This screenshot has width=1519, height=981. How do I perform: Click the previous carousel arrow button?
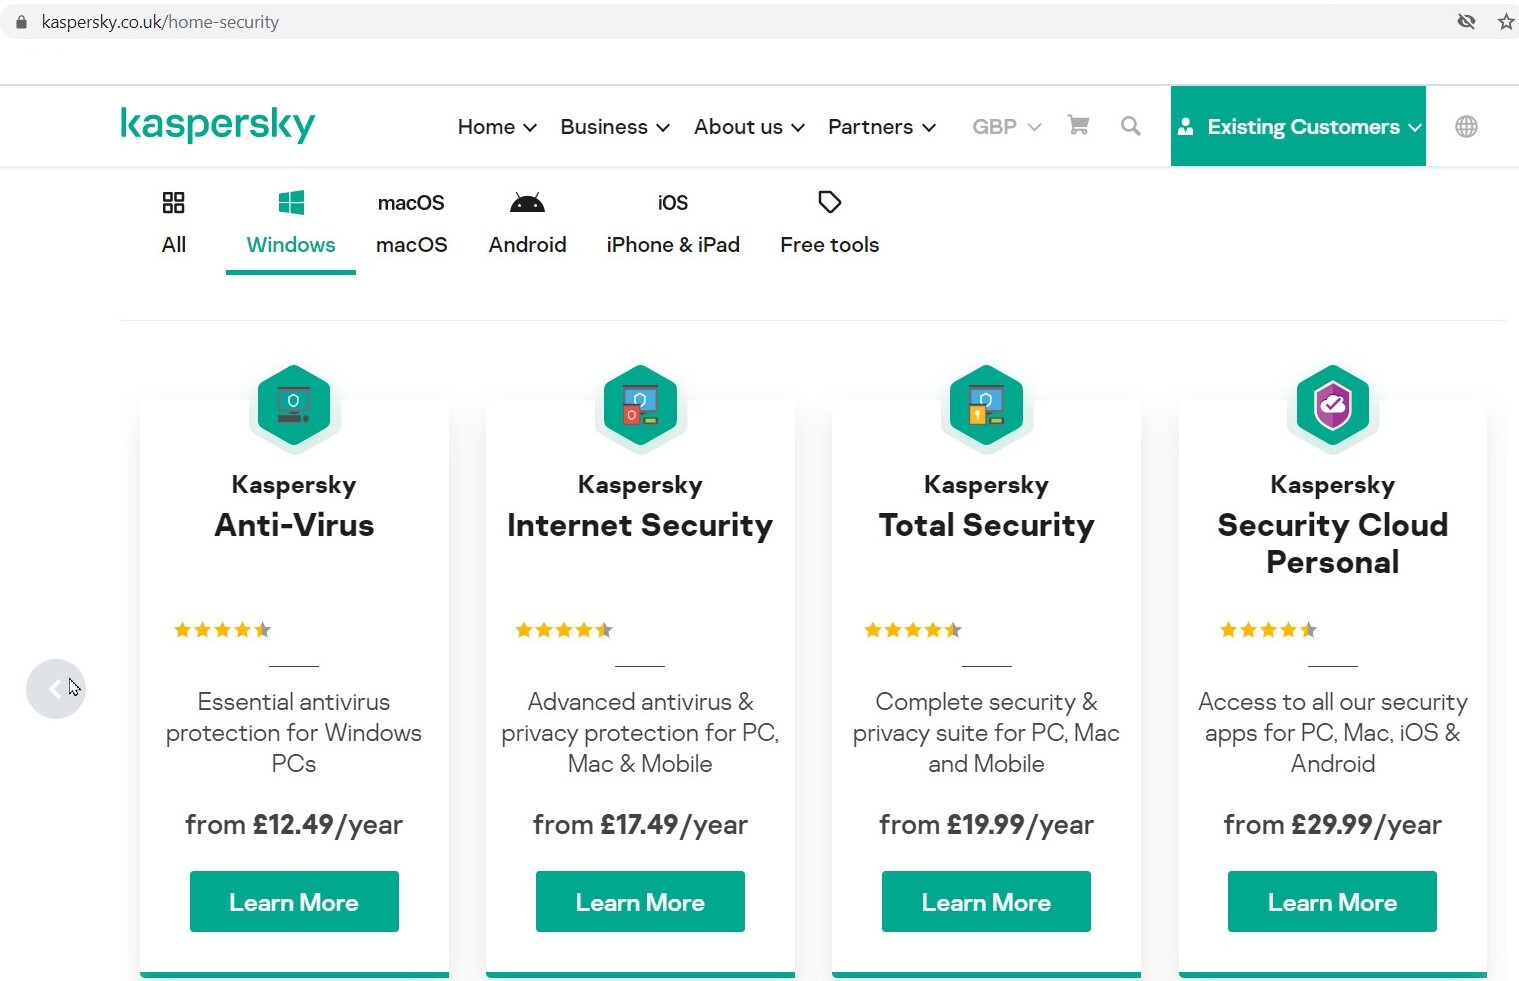pyautogui.click(x=56, y=689)
